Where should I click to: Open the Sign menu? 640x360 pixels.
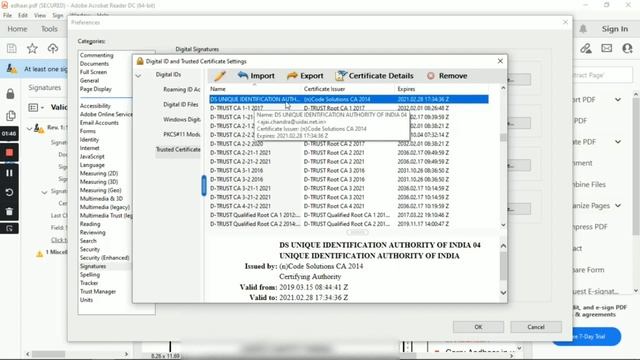58,15
